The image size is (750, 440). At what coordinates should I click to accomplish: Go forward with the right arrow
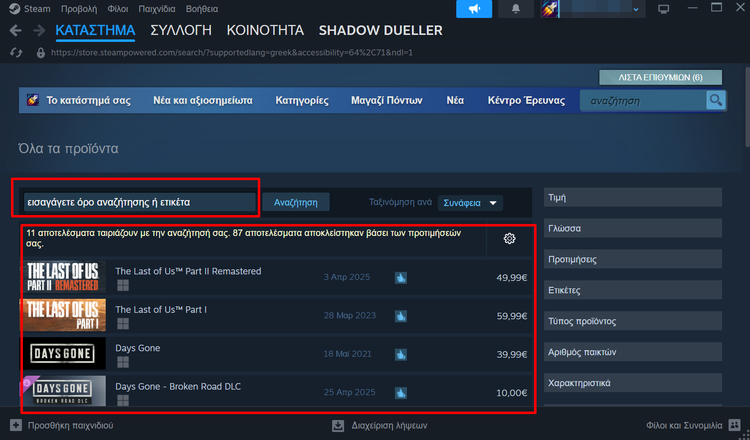39,31
